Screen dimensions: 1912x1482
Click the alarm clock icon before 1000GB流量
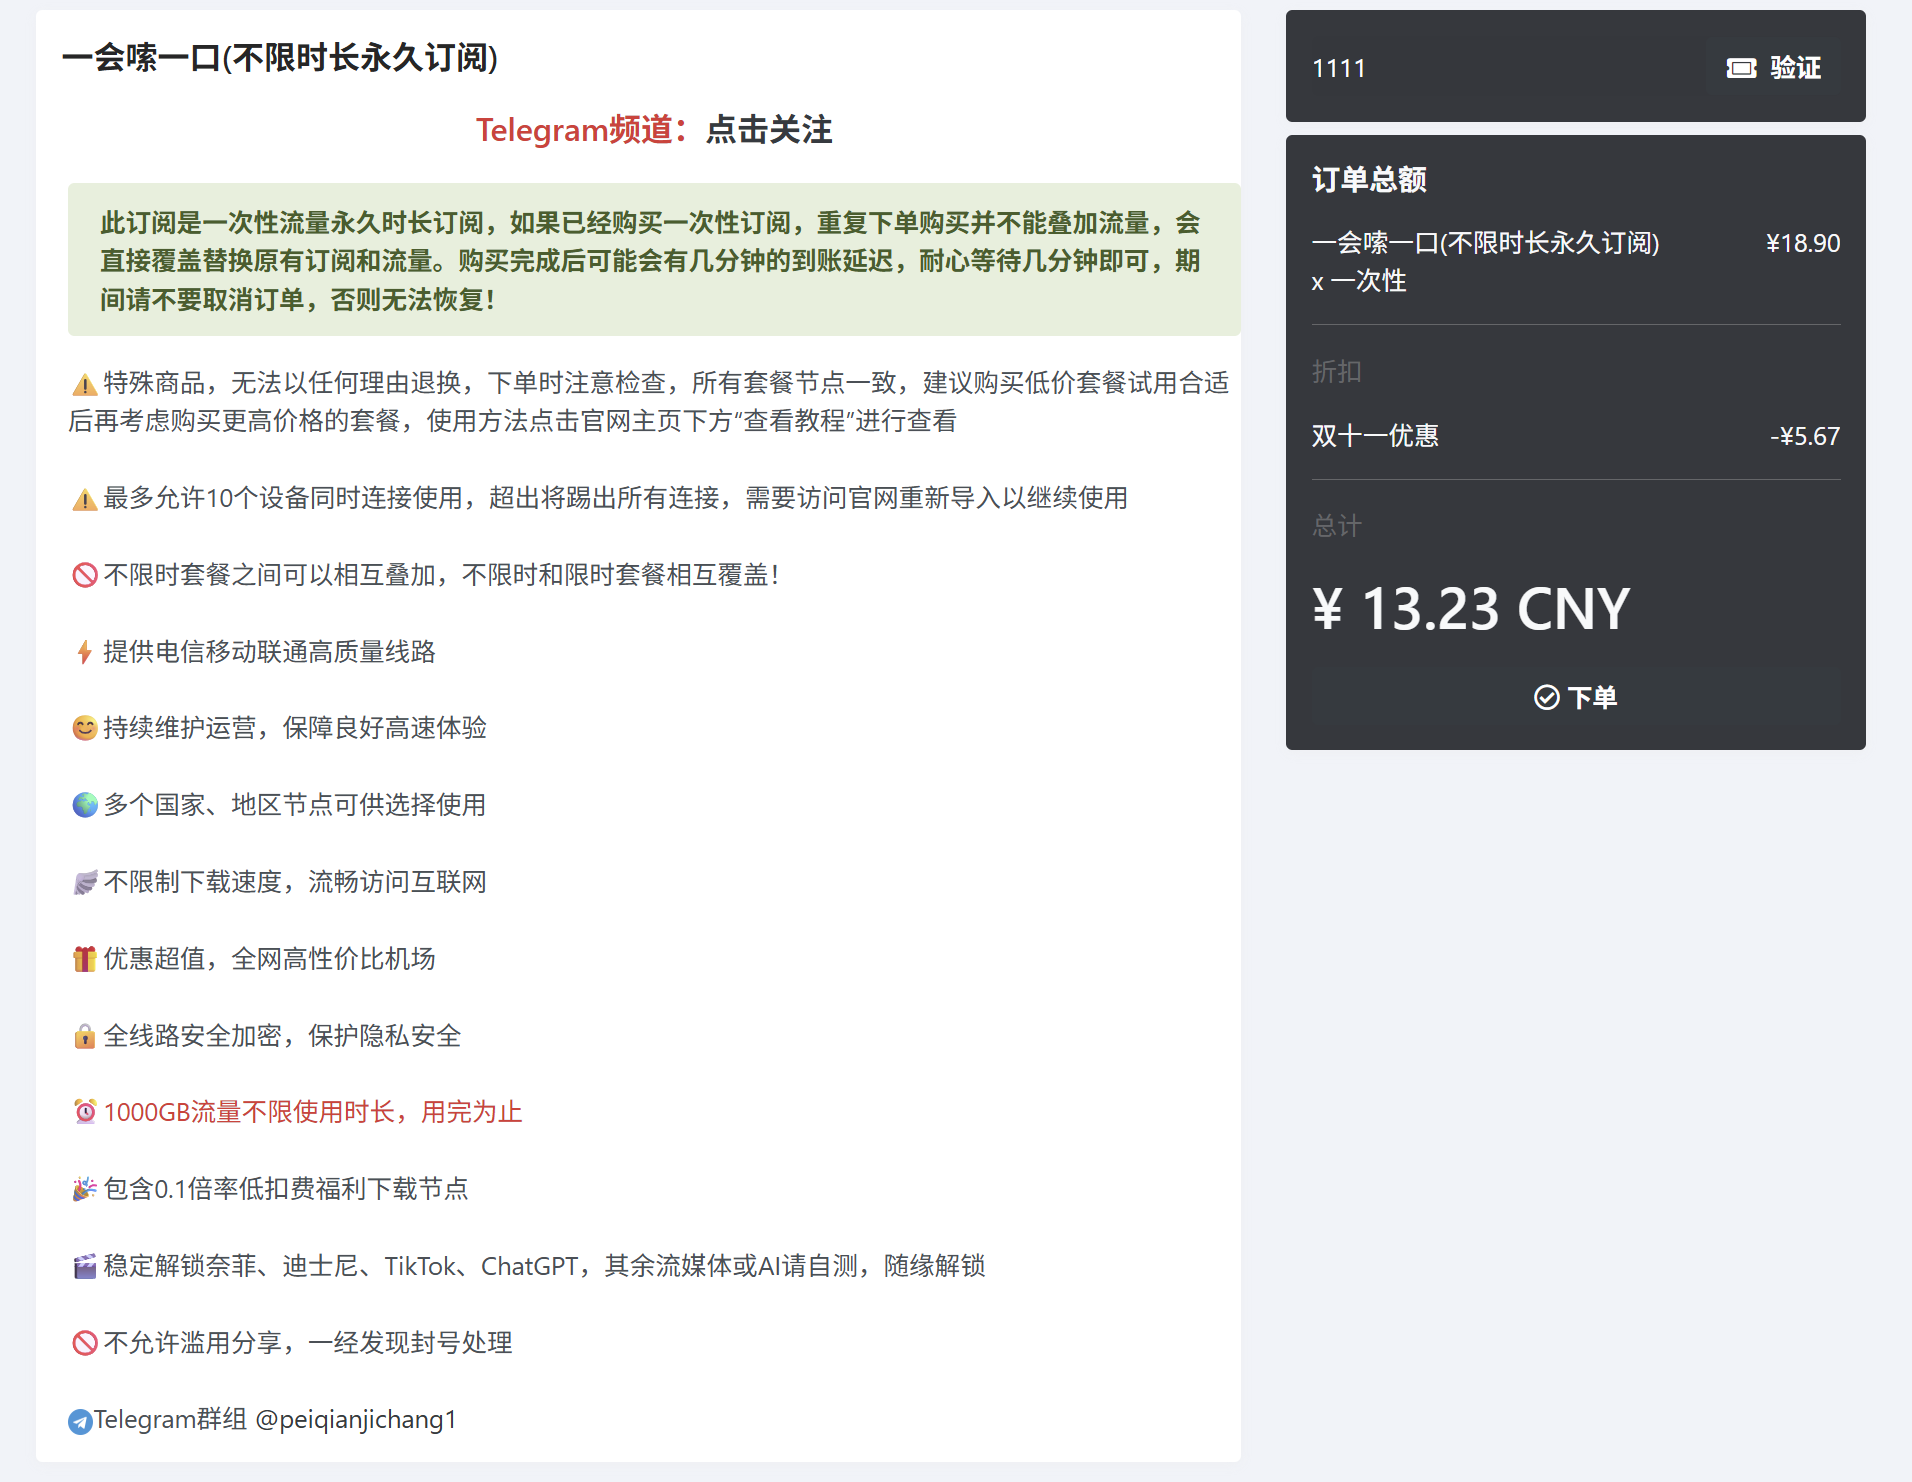(85, 1112)
